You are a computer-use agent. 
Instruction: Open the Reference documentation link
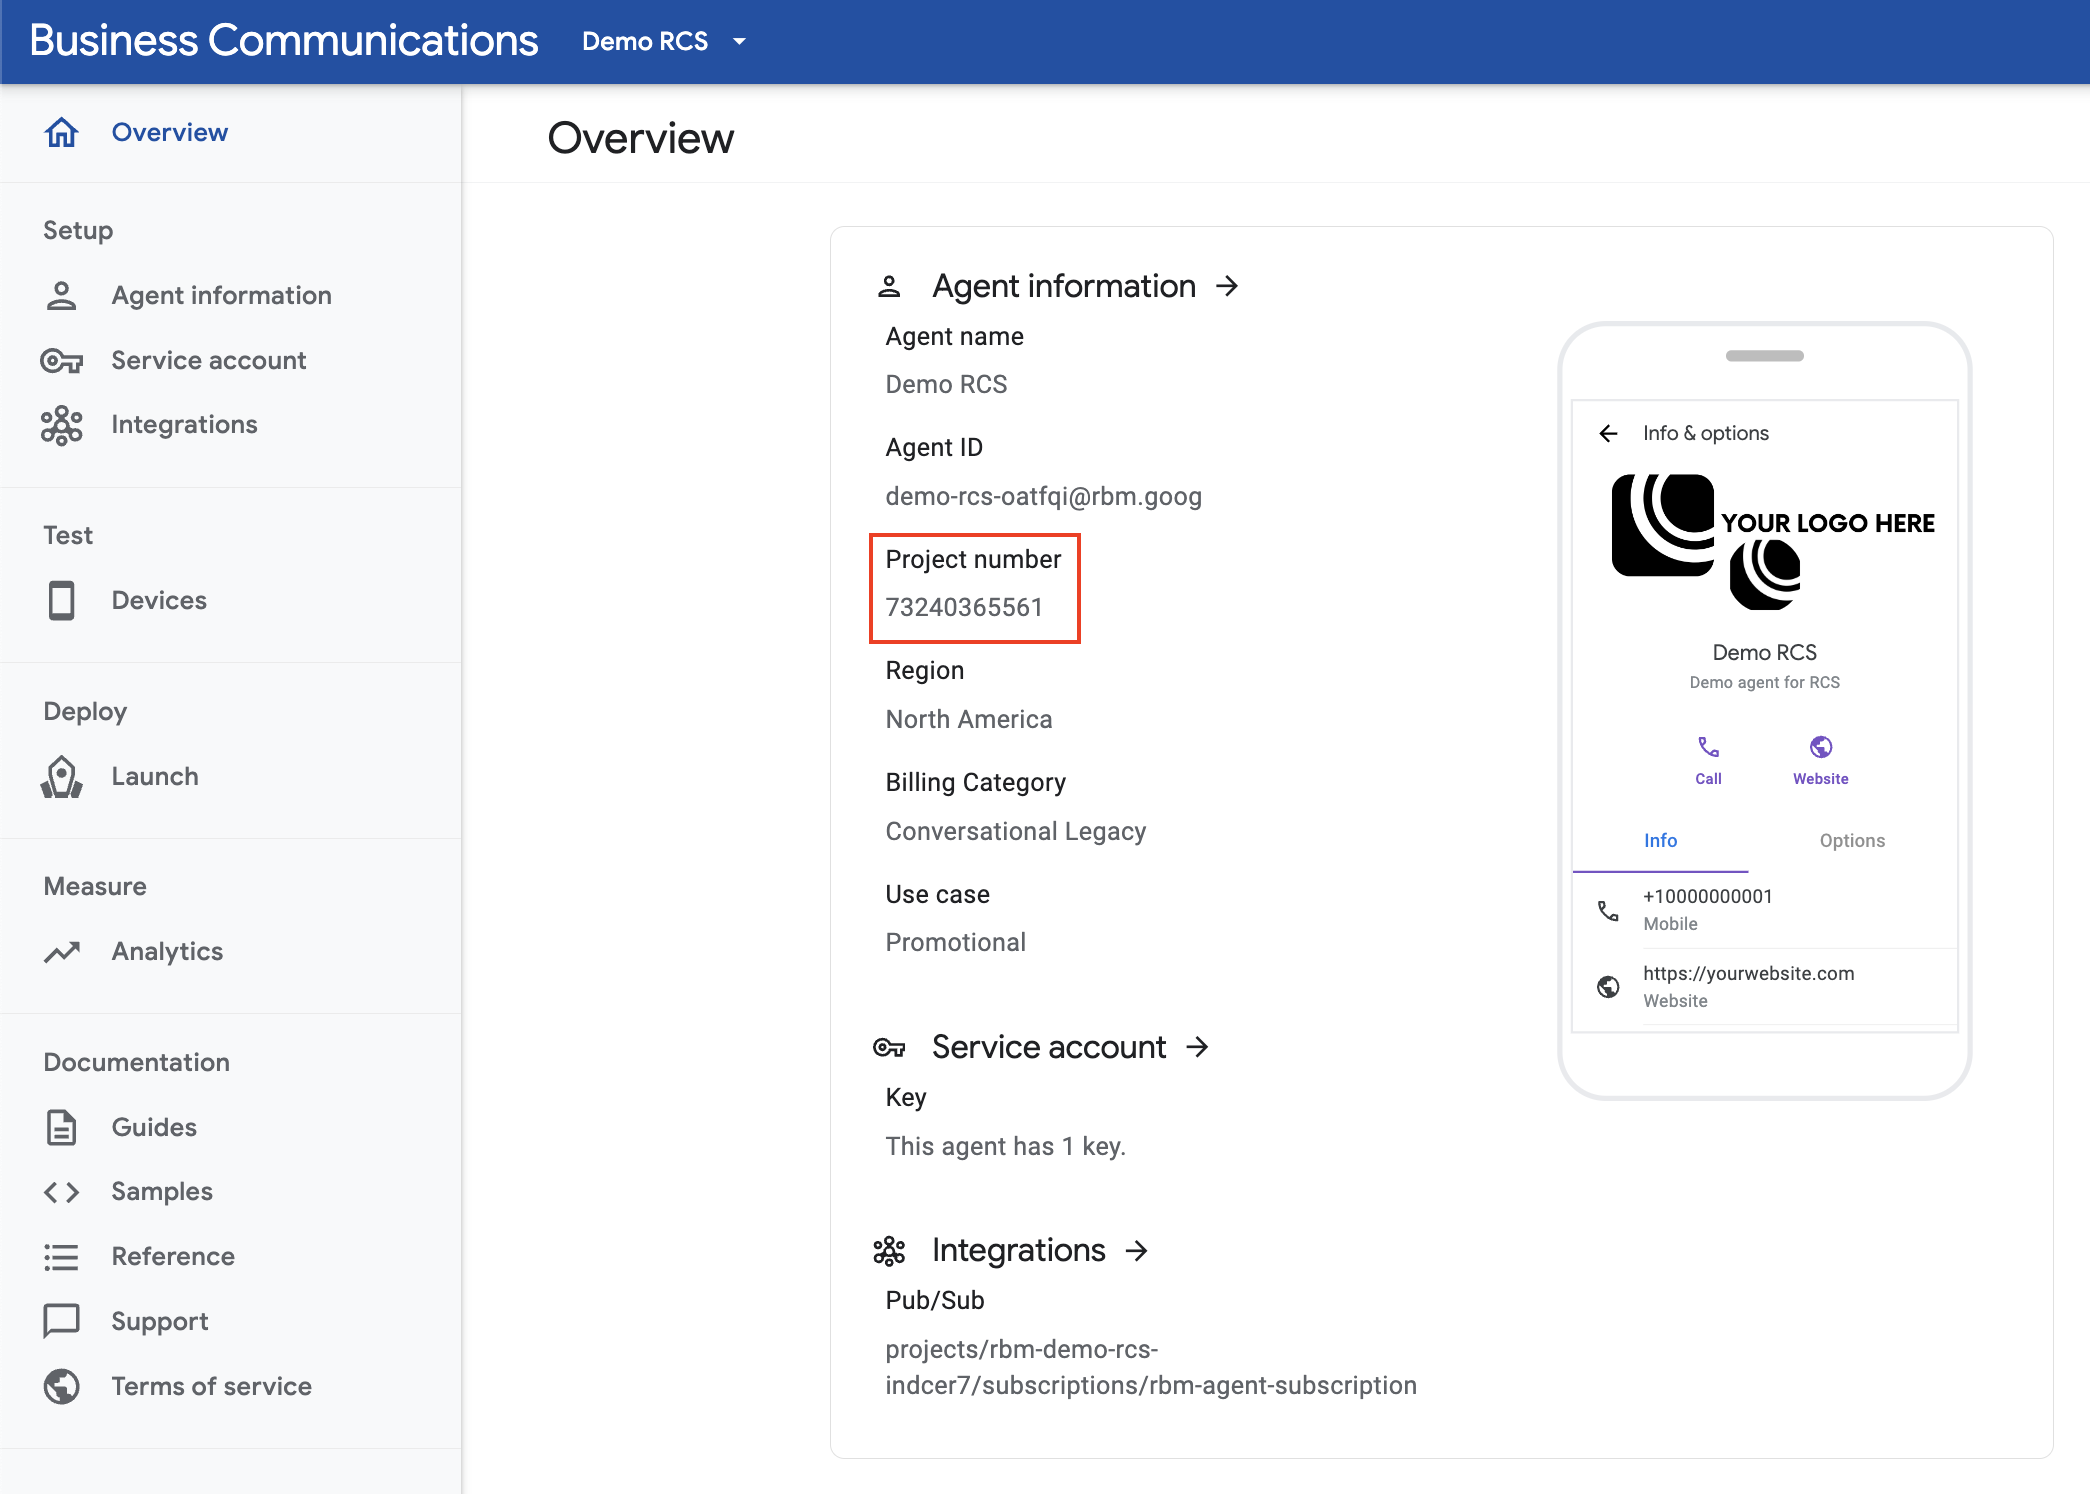point(173,1256)
